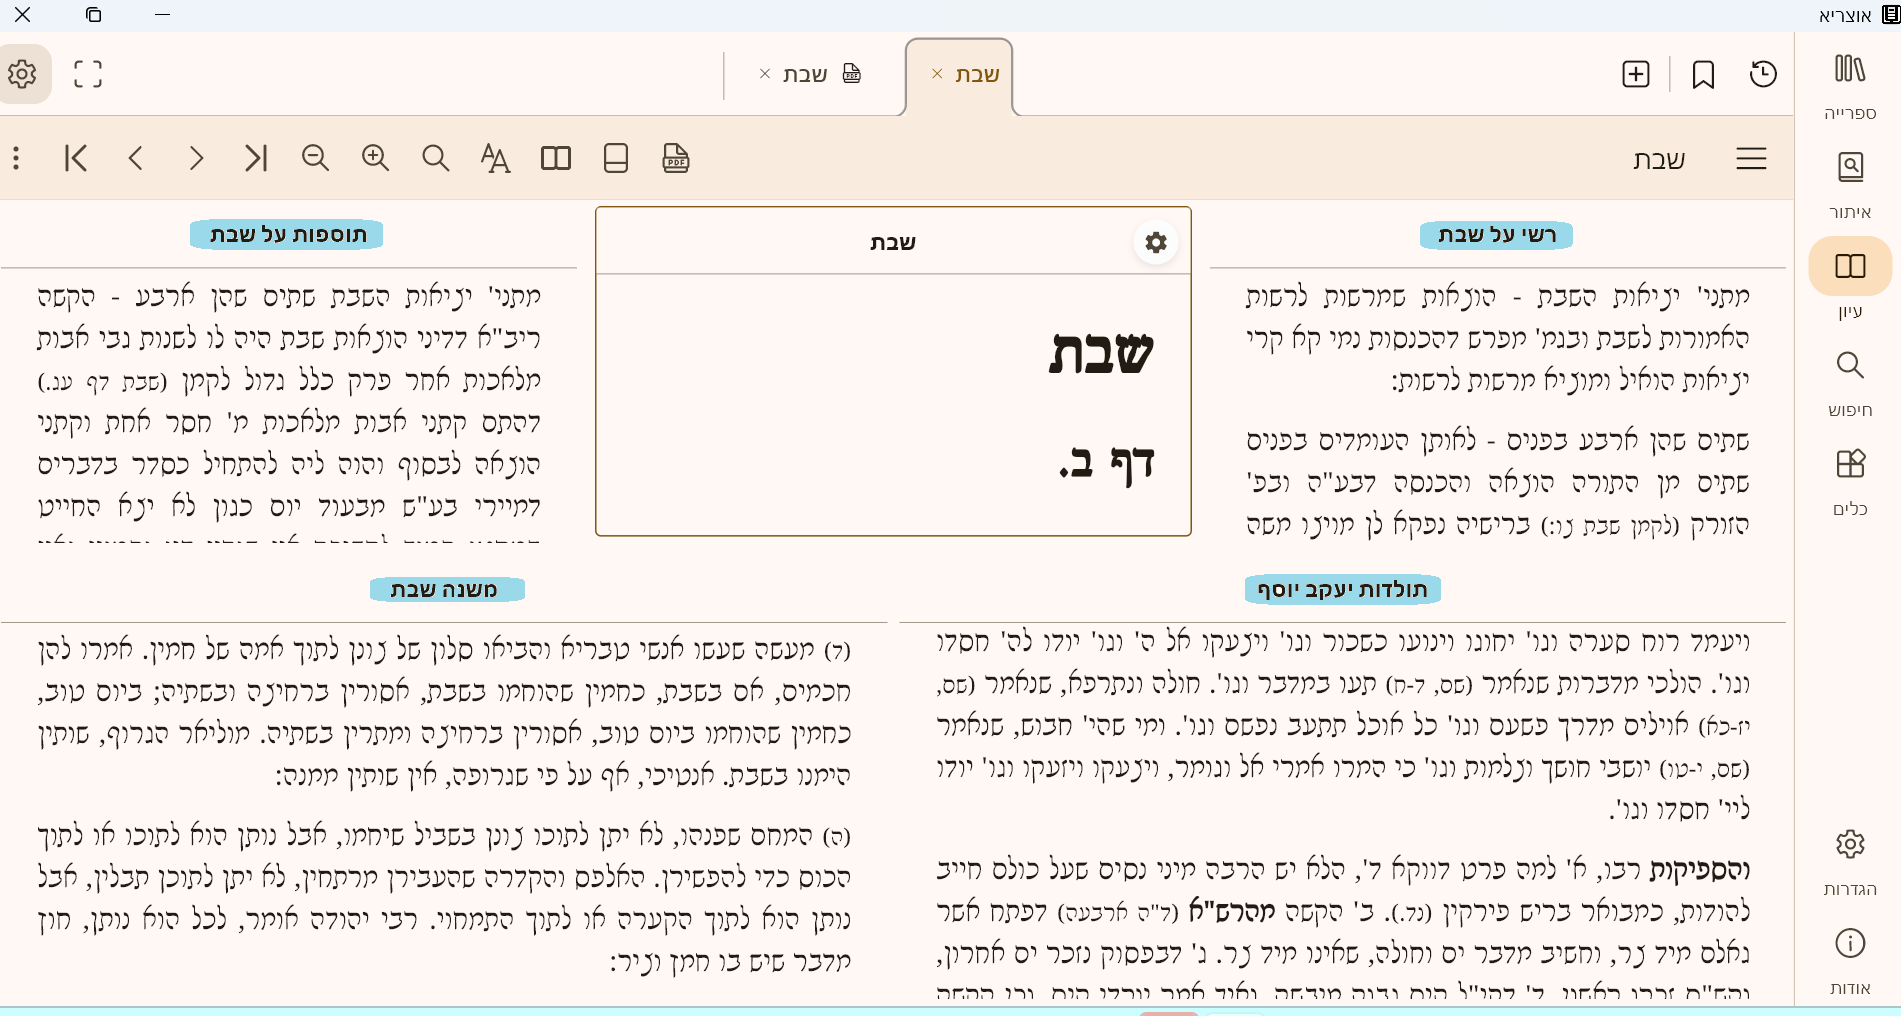Open a new tab with the plus button

[1635, 74]
